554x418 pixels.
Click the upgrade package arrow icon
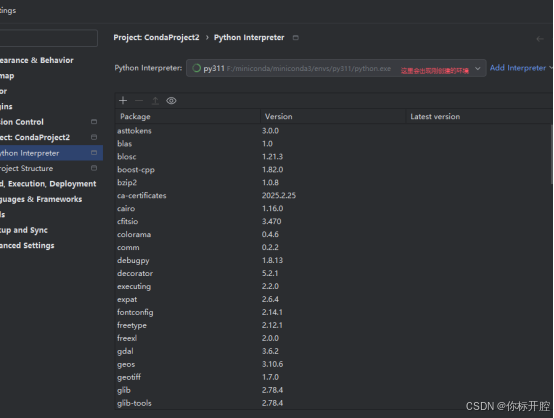pos(155,101)
